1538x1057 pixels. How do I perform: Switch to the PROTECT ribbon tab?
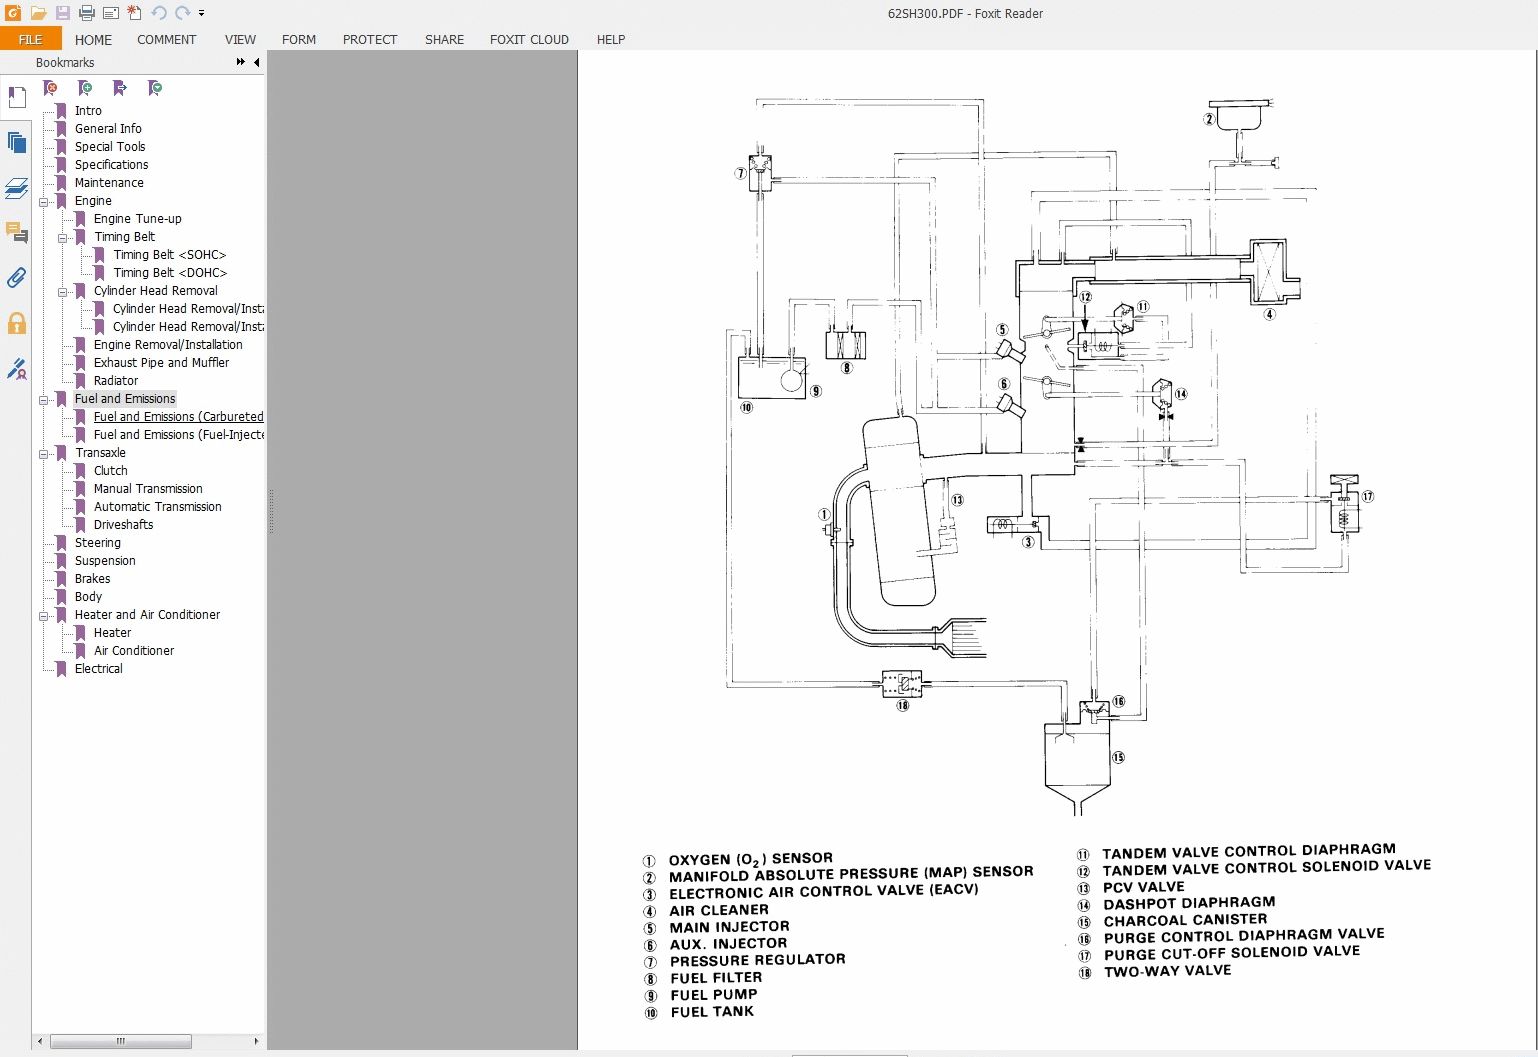click(x=369, y=40)
